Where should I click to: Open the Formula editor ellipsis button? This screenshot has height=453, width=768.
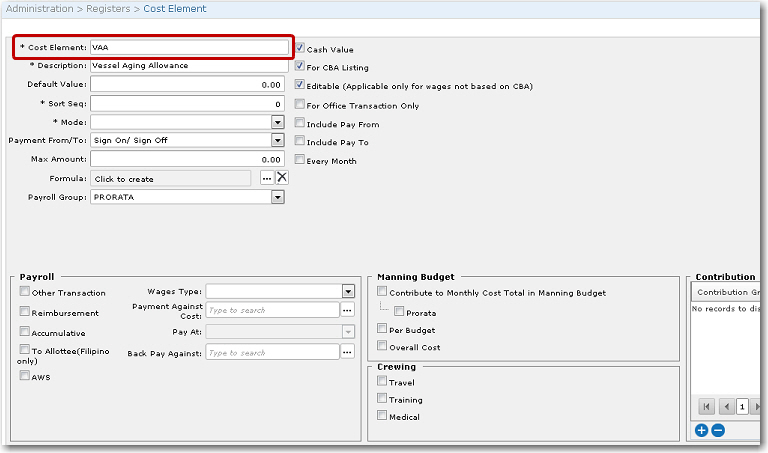266,178
